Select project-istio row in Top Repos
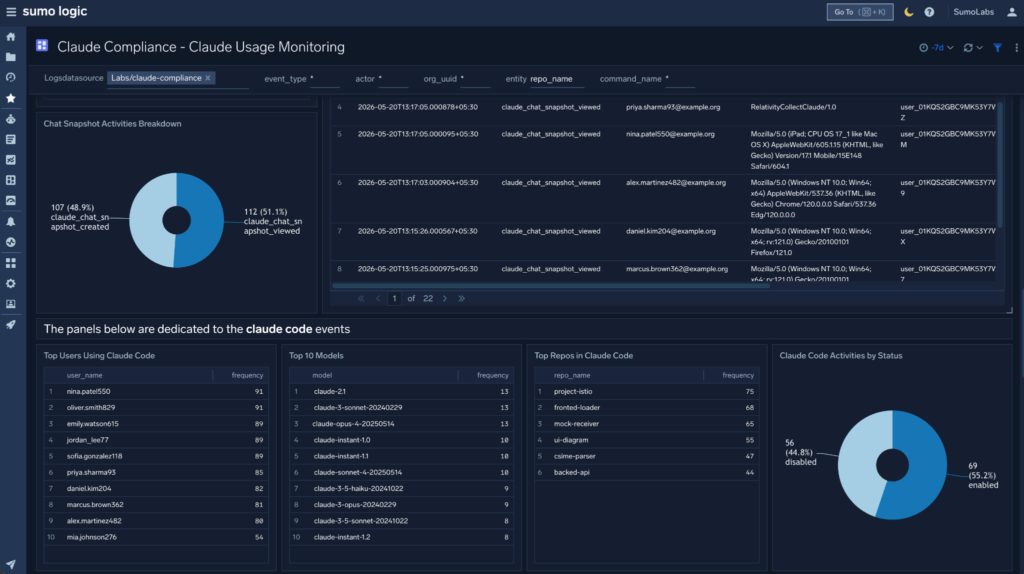This screenshot has width=1024, height=574. tap(647, 391)
